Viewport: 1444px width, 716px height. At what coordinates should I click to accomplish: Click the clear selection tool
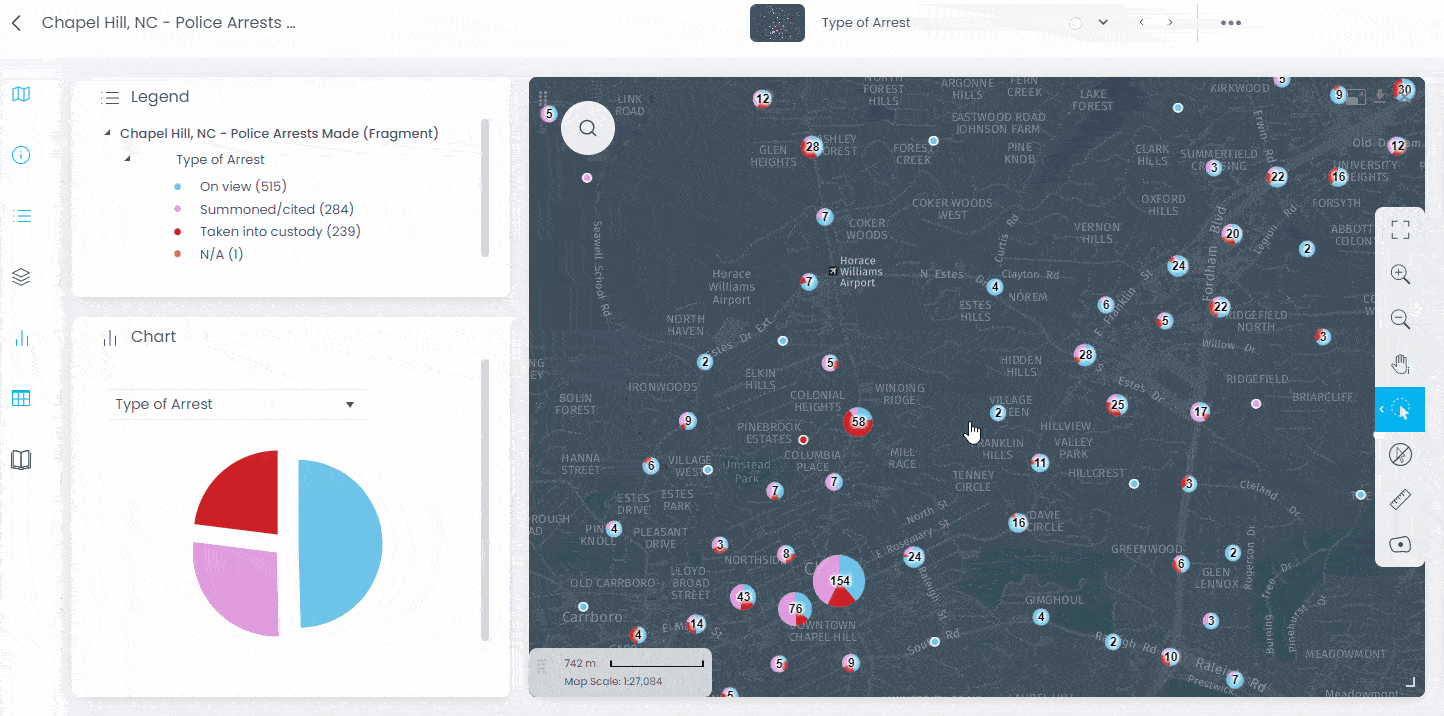pos(1400,455)
